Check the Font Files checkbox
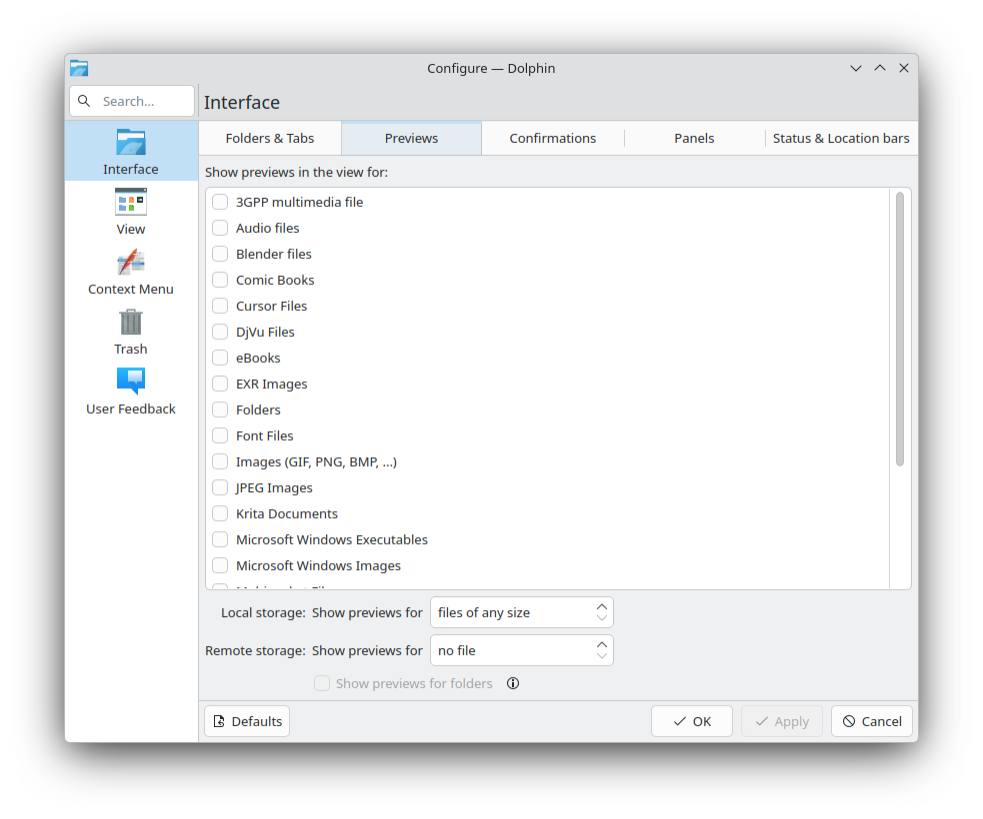 220,435
